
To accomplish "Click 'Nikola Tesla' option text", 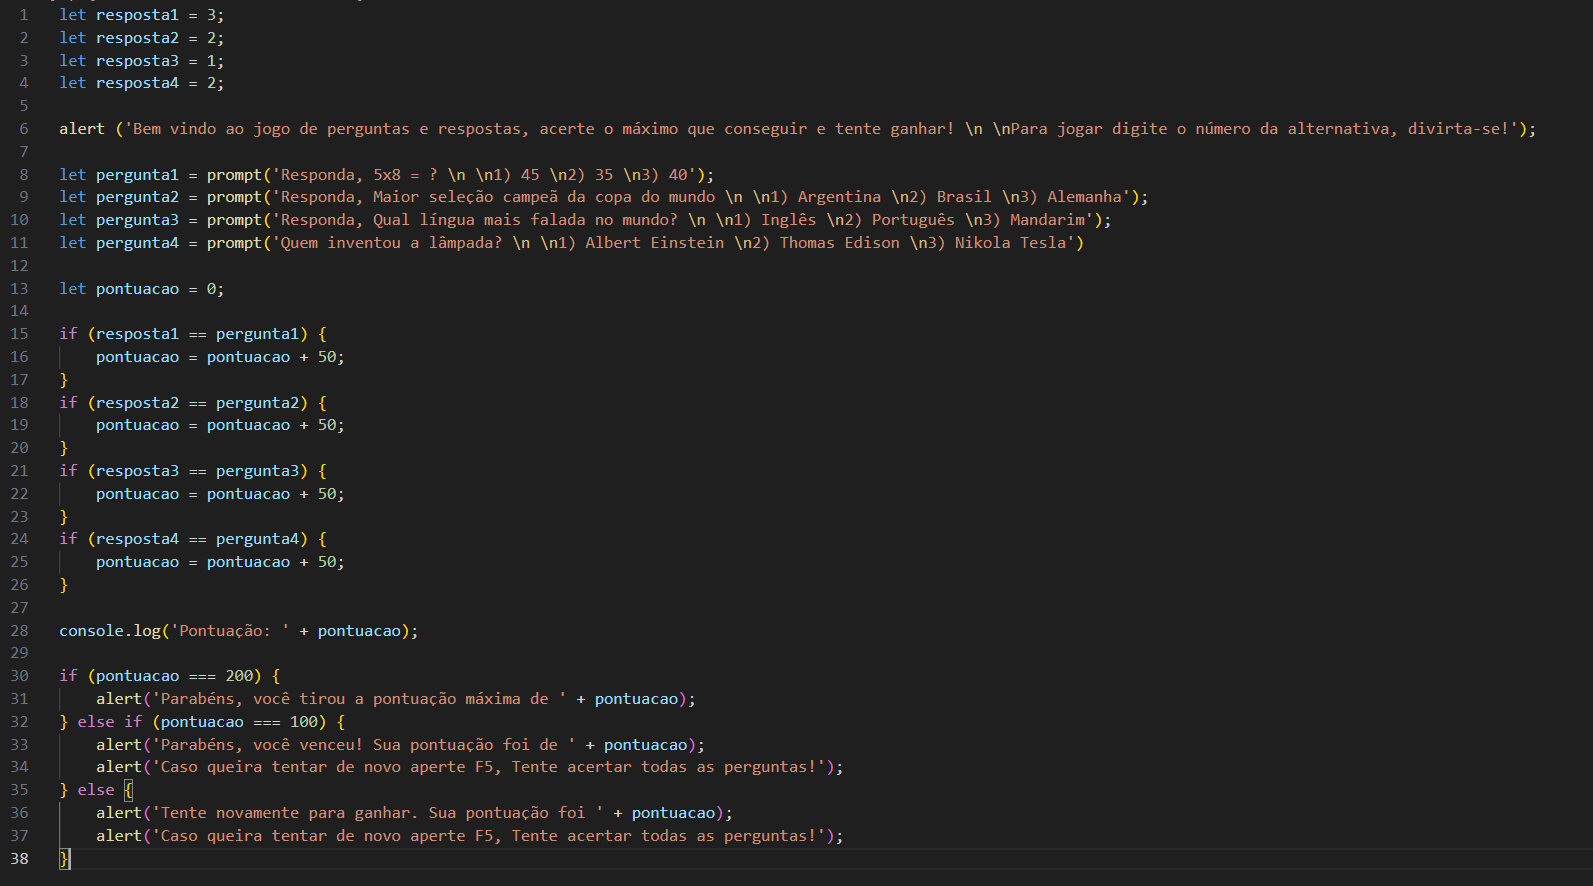I will (1010, 243).
